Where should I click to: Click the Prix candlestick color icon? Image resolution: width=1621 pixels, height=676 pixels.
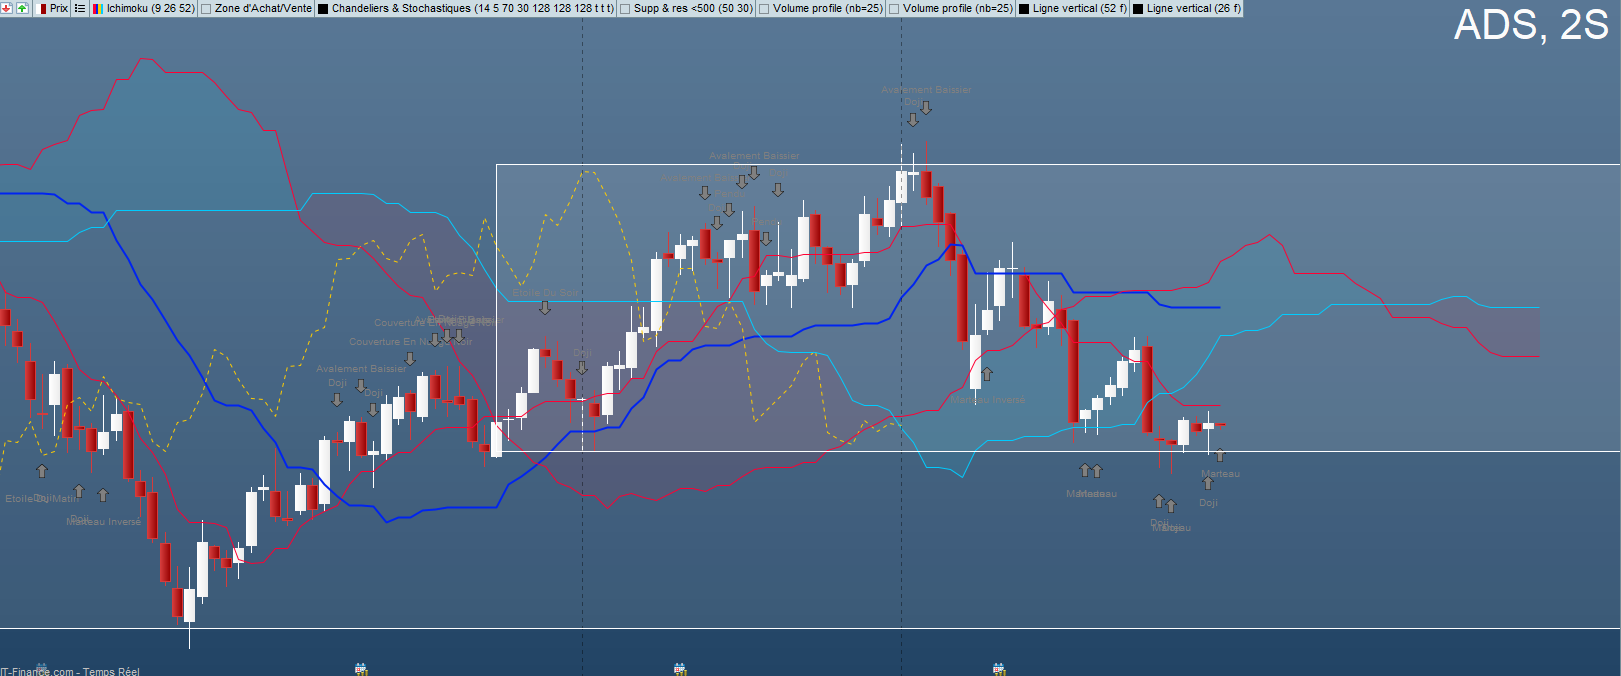tap(43, 8)
